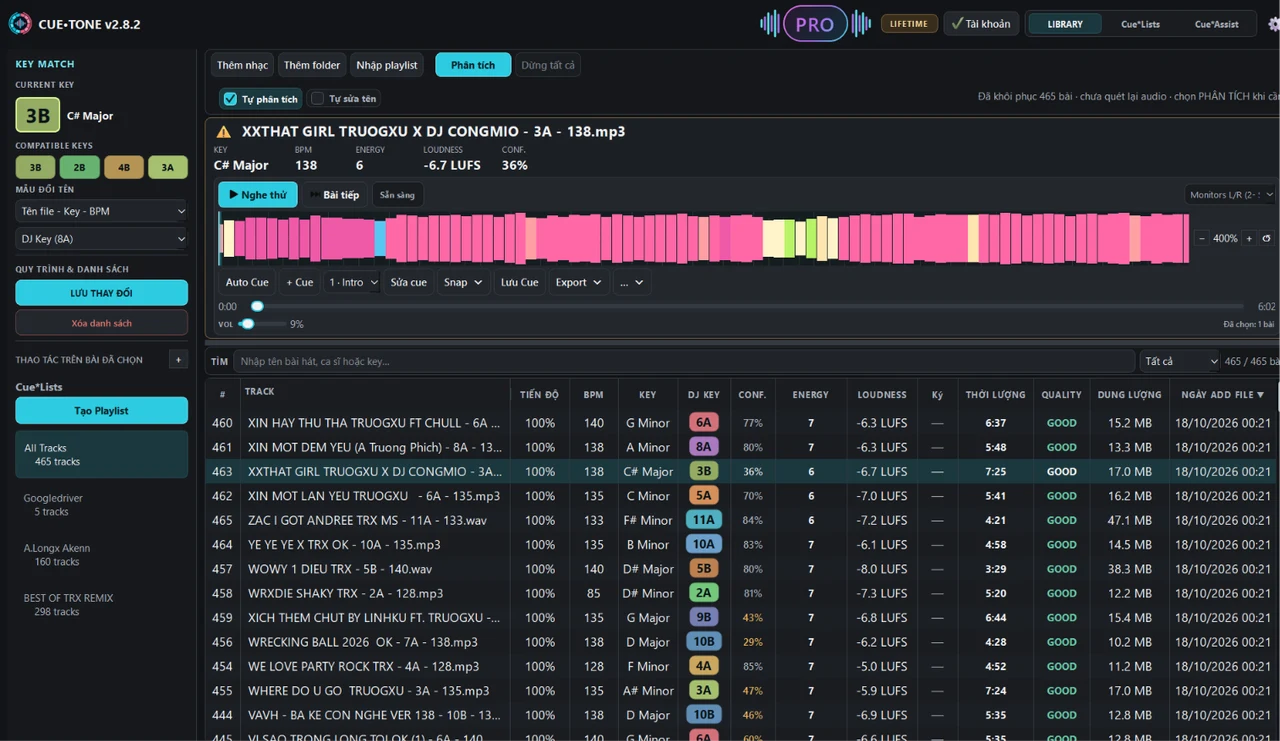Reset waveform zoom with the circular arrow
This screenshot has height=741, width=1280.
click(1267, 238)
